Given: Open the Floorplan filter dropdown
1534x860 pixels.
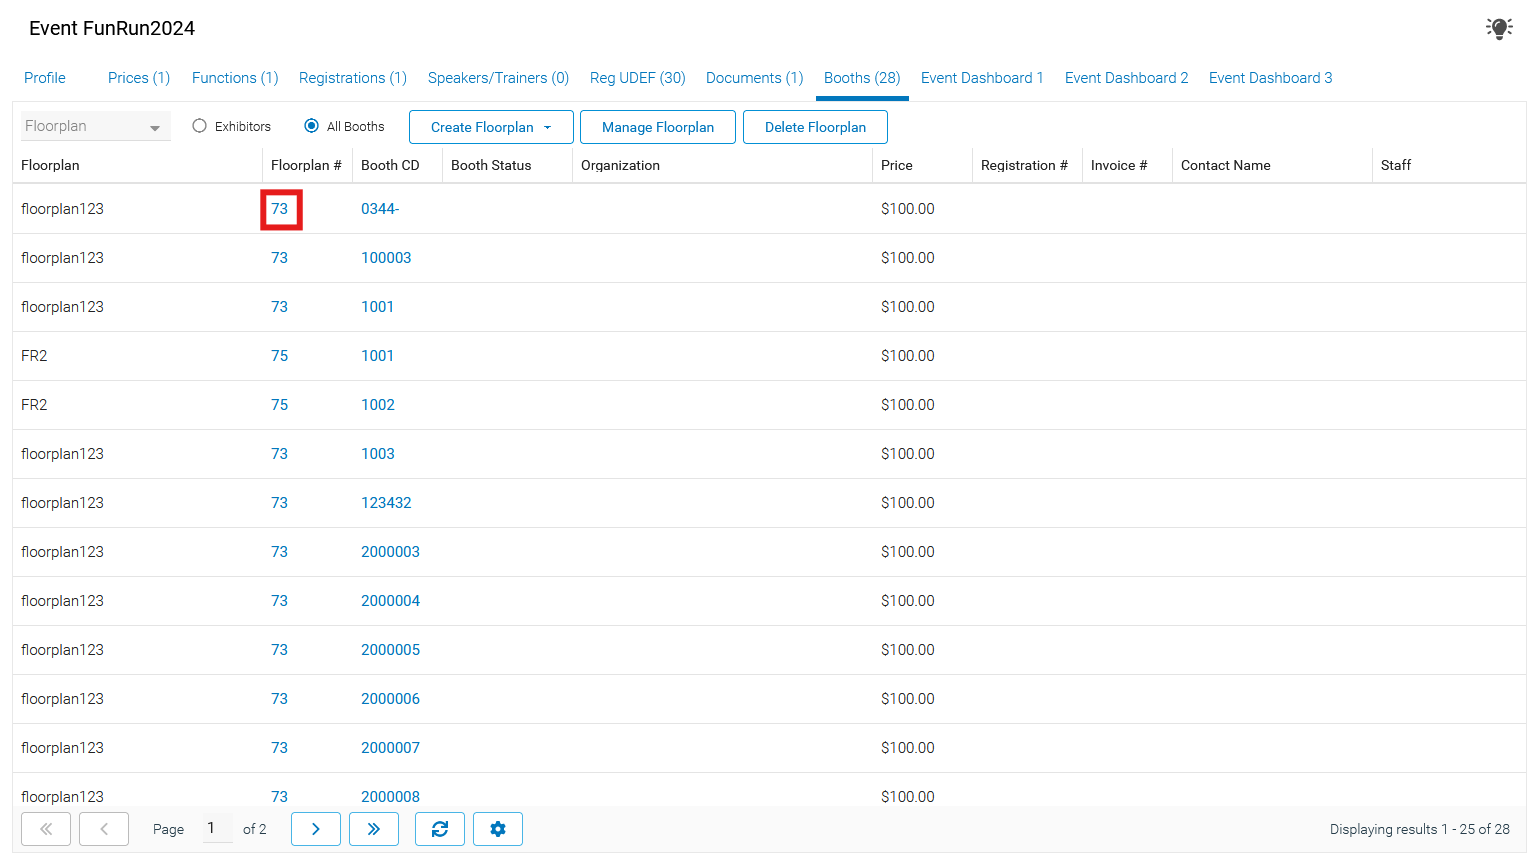Looking at the screenshot, I should click(x=96, y=126).
